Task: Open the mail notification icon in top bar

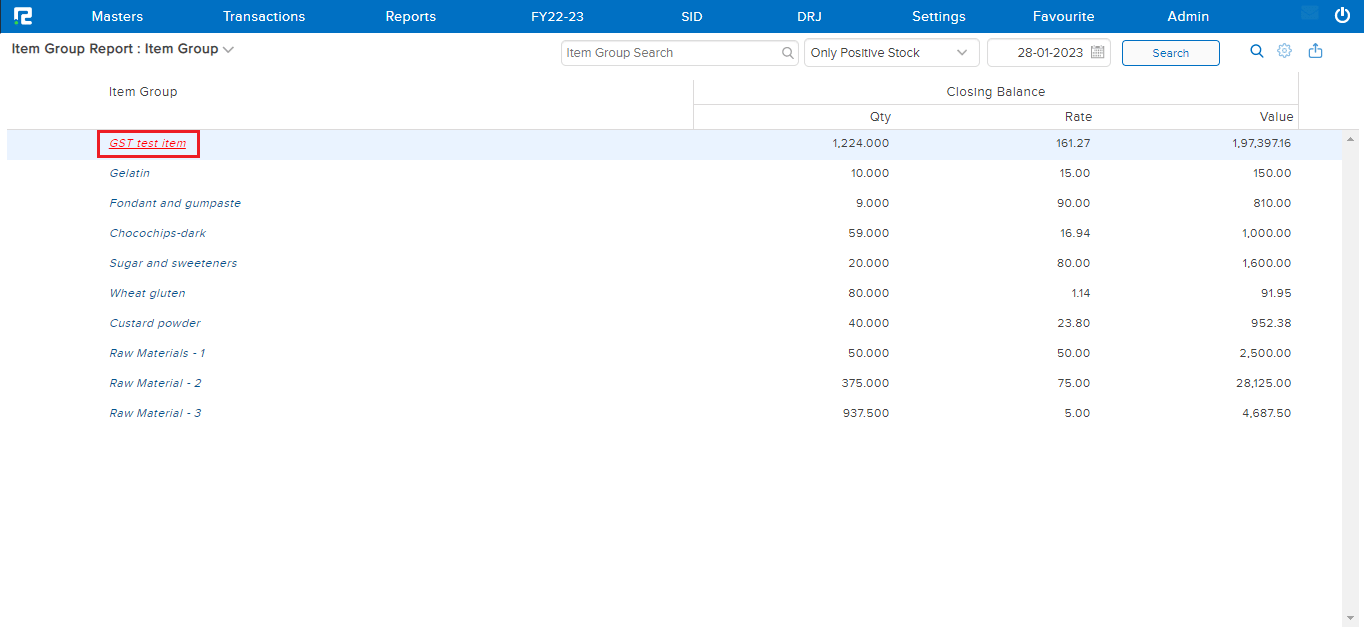Action: pyautogui.click(x=1309, y=14)
